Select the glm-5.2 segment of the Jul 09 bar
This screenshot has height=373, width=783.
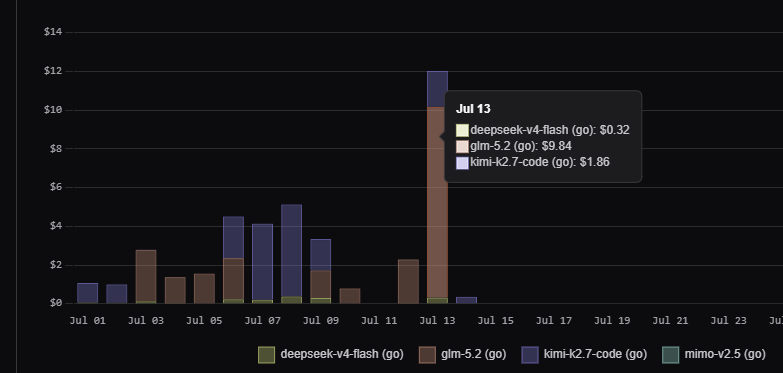(x=321, y=284)
